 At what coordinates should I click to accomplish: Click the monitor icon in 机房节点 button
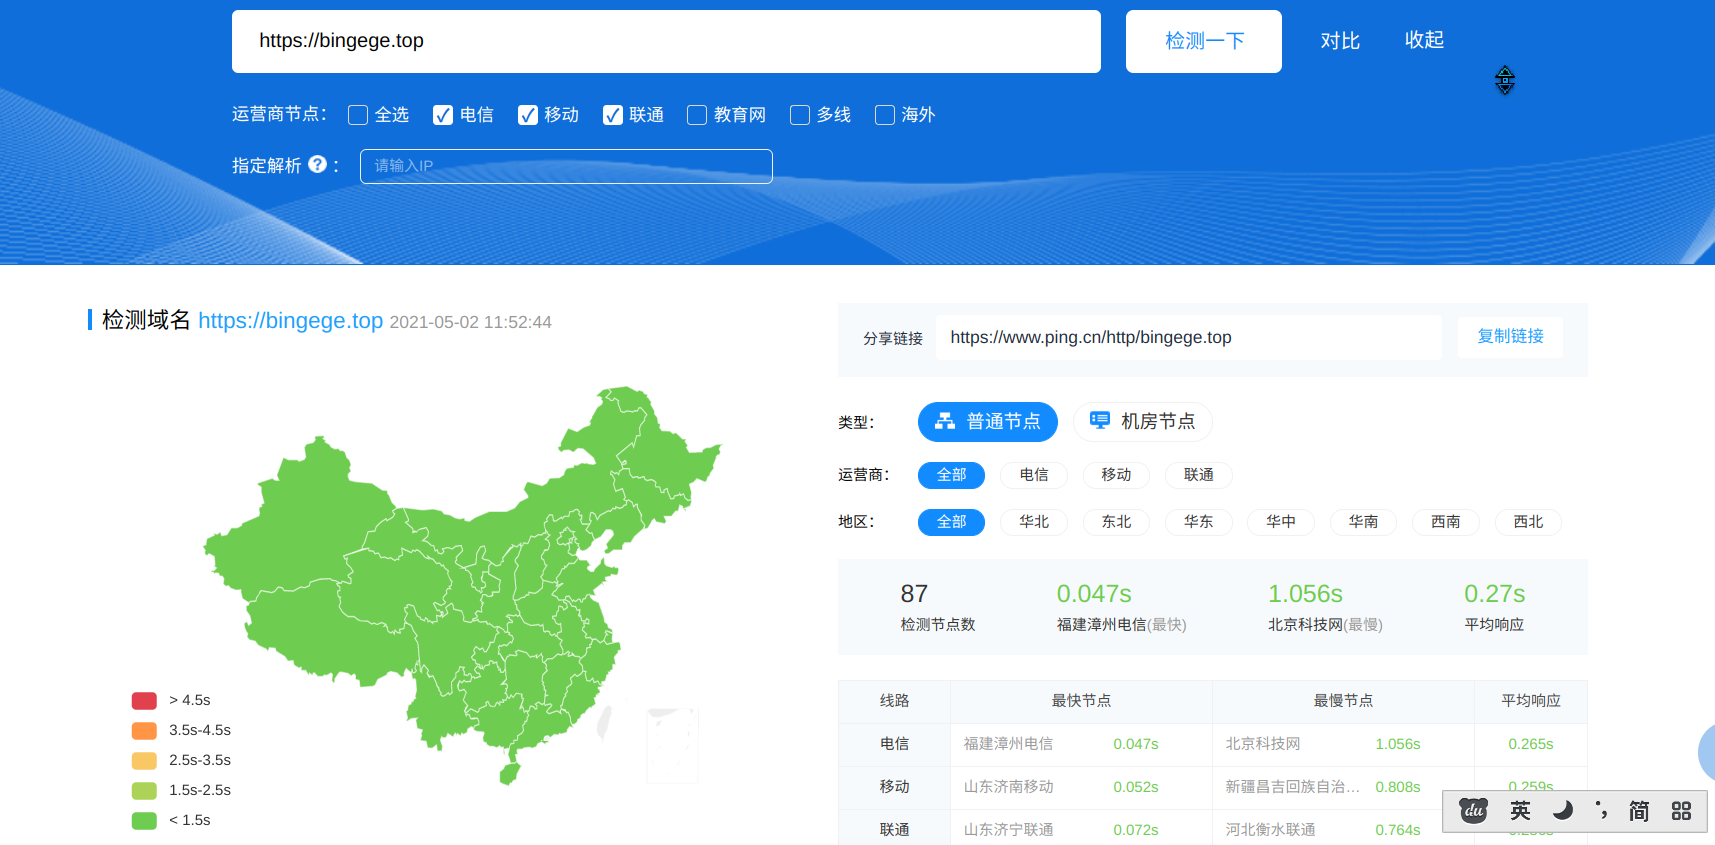(1100, 421)
